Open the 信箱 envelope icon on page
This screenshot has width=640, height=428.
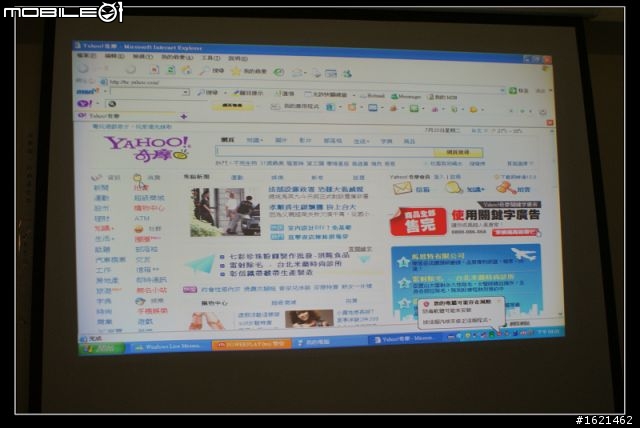[x=402, y=188]
